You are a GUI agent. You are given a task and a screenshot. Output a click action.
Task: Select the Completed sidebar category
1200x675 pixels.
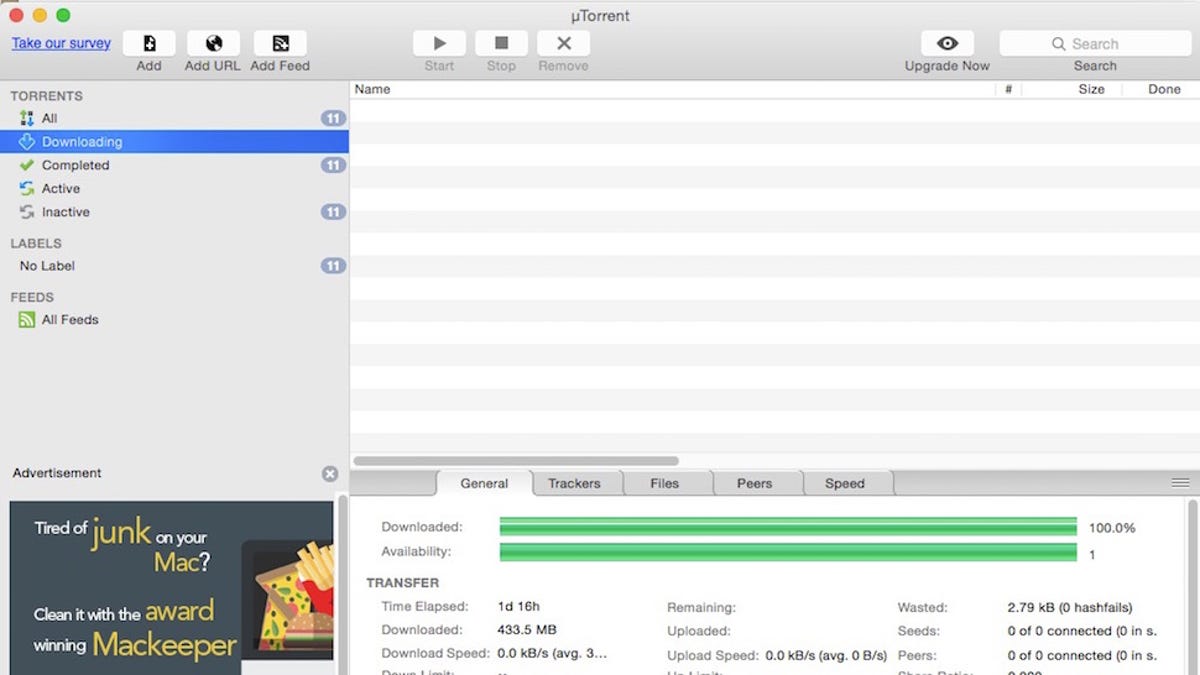(174, 165)
